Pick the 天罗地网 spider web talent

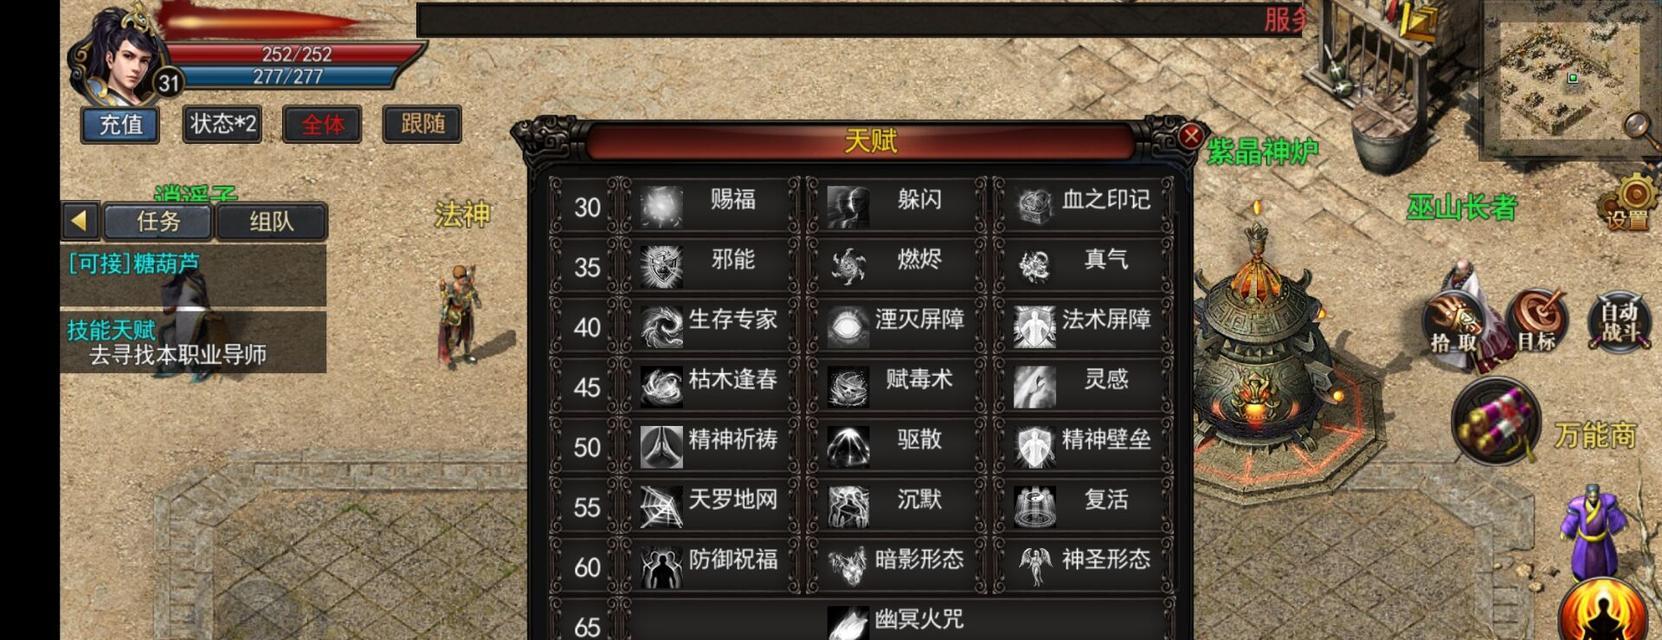[x=710, y=505]
